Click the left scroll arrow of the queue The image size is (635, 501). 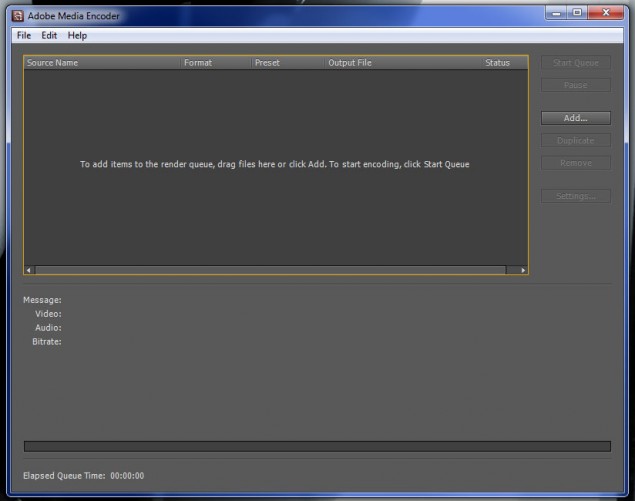29,270
